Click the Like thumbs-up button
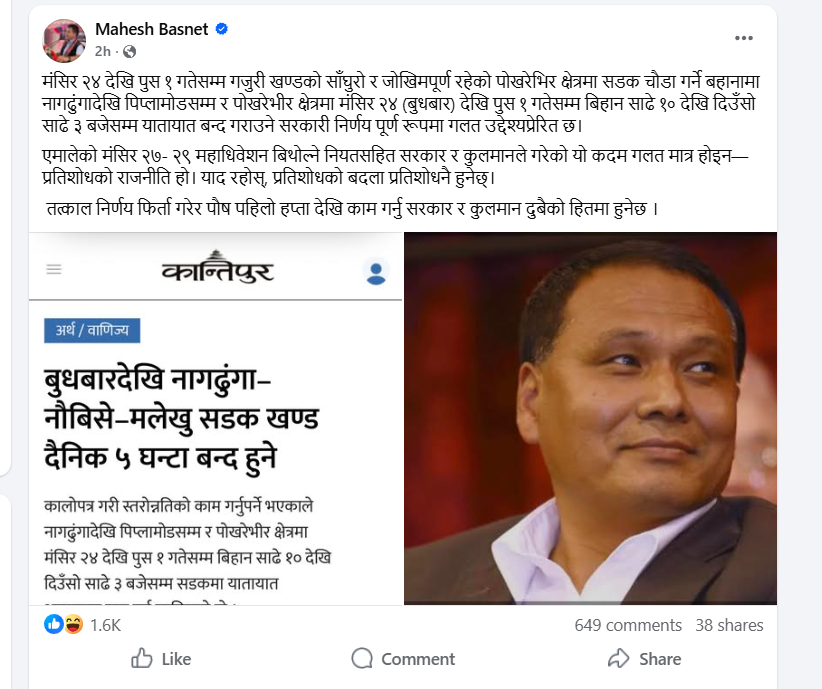This screenshot has width=822, height=689. pos(161,659)
